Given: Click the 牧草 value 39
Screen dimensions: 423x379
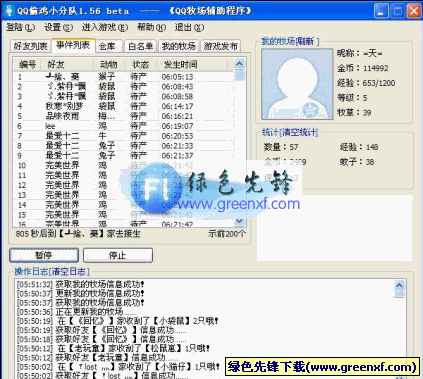Looking at the screenshot, I should [367, 112].
